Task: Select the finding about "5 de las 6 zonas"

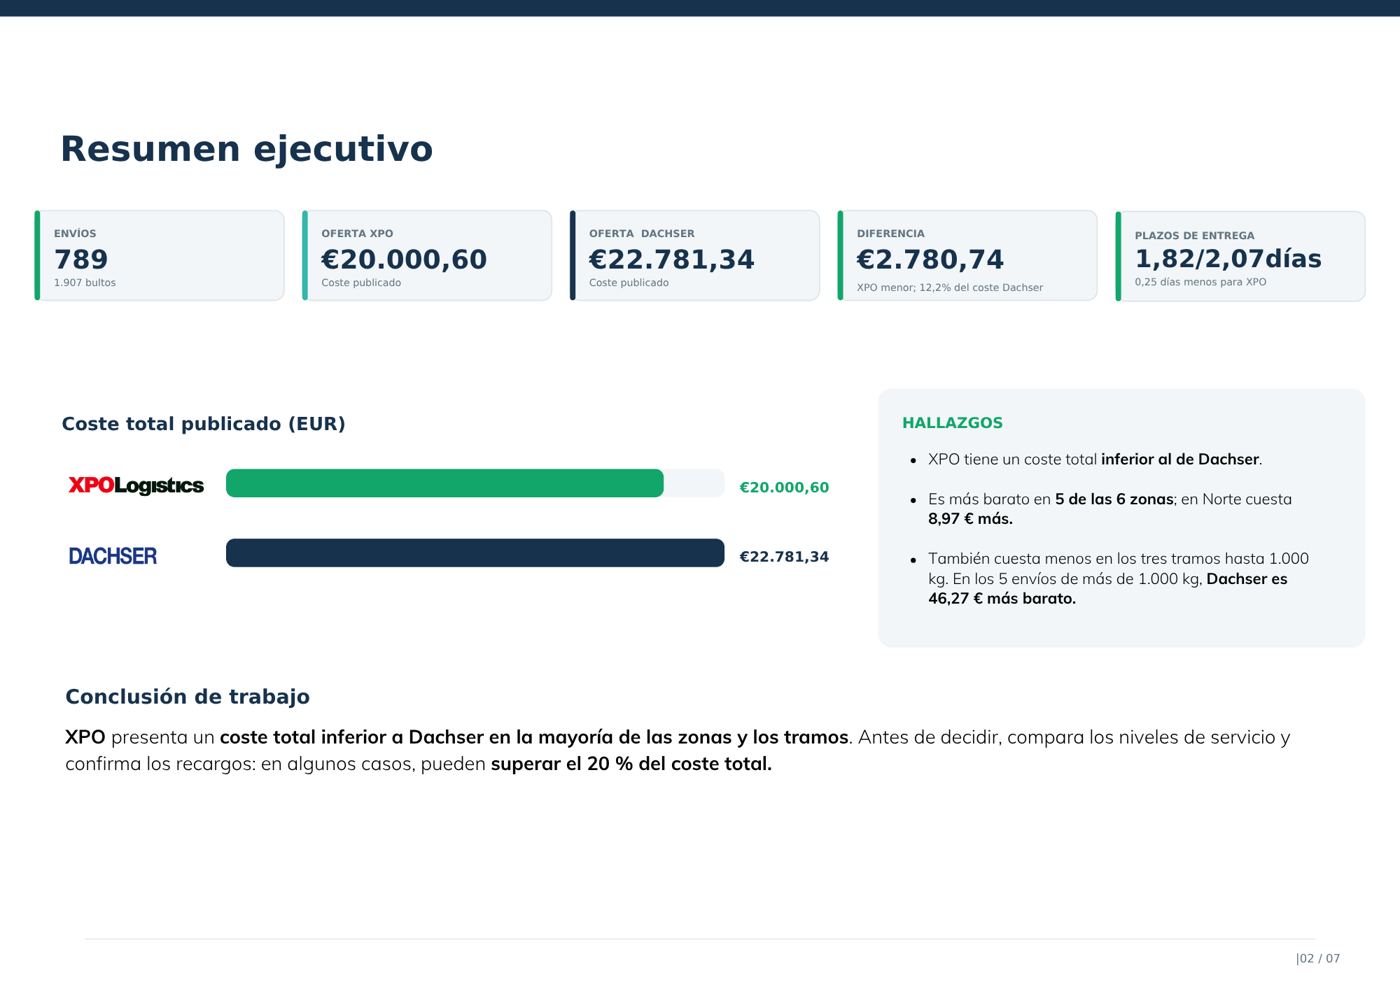Action: point(1110,509)
